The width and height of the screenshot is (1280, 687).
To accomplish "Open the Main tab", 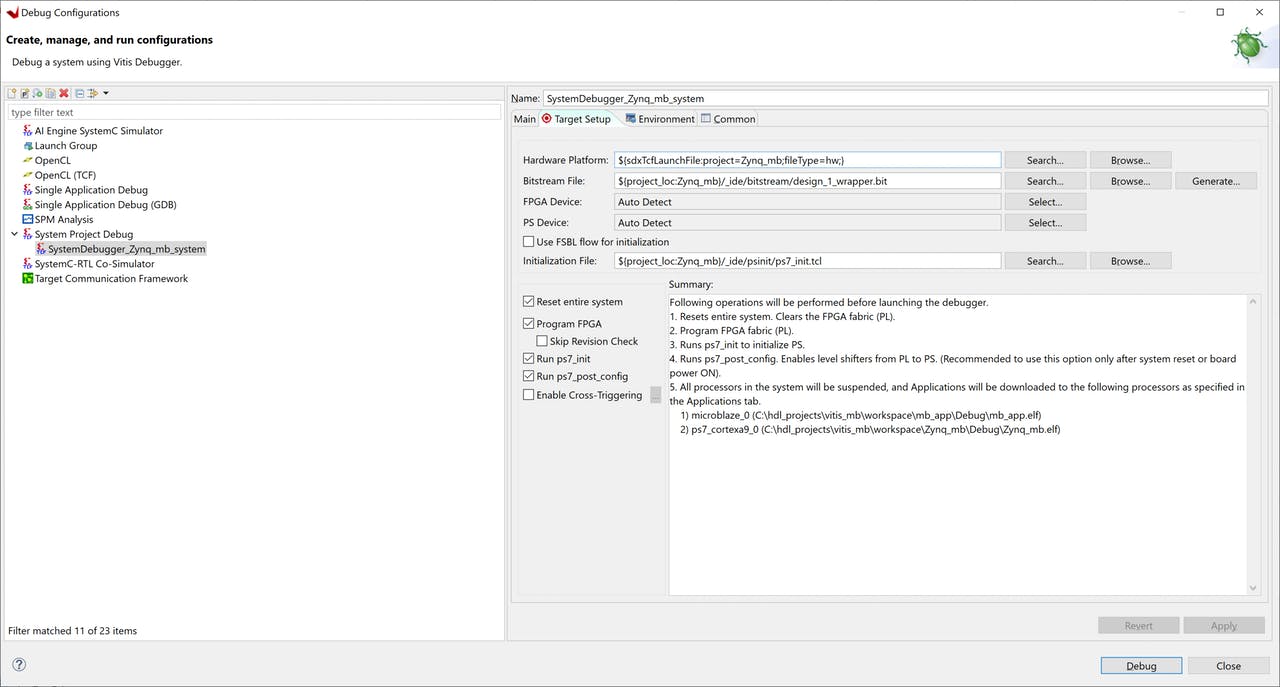I will (525, 119).
